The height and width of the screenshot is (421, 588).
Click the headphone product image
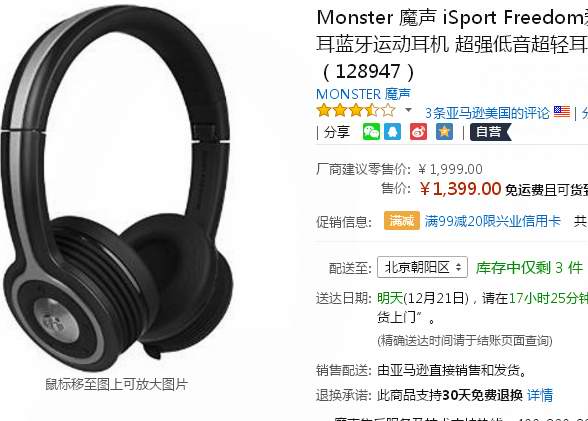pyautogui.click(x=116, y=187)
